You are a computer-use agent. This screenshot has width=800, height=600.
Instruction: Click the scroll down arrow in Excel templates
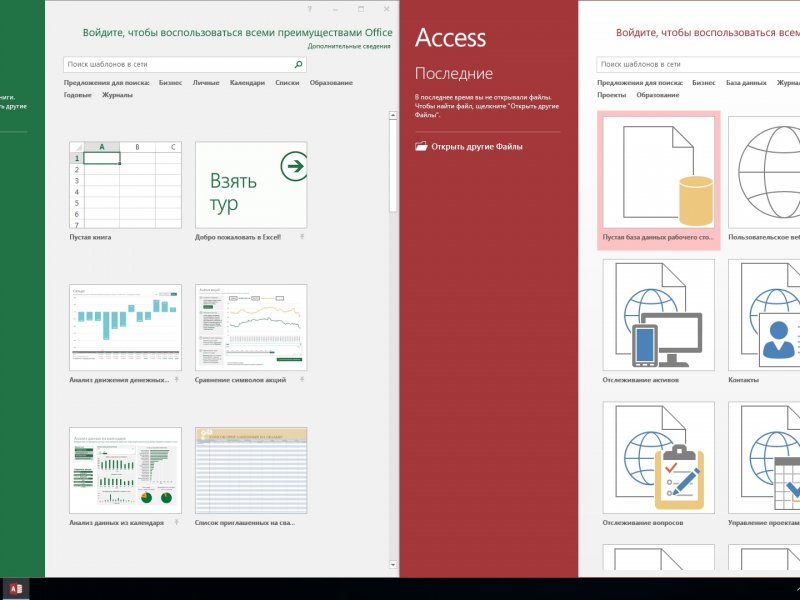point(392,564)
